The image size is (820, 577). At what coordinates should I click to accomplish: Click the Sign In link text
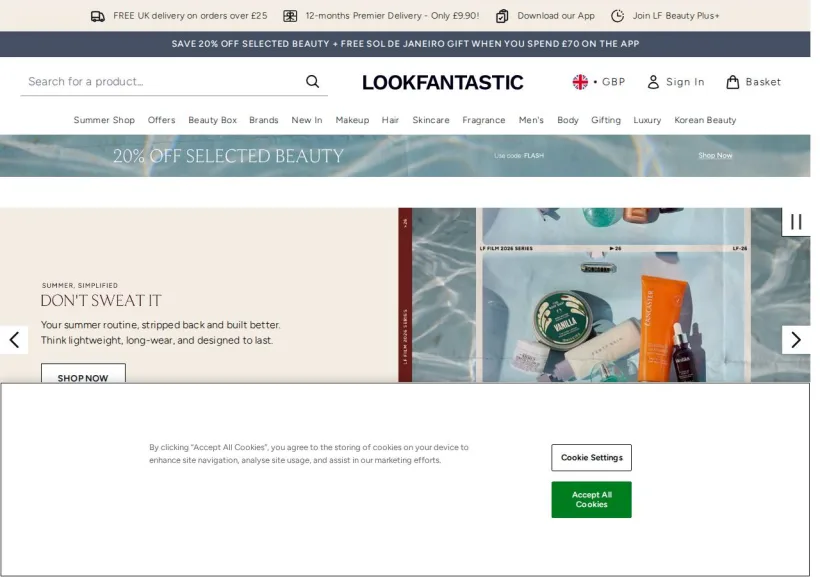pos(685,82)
